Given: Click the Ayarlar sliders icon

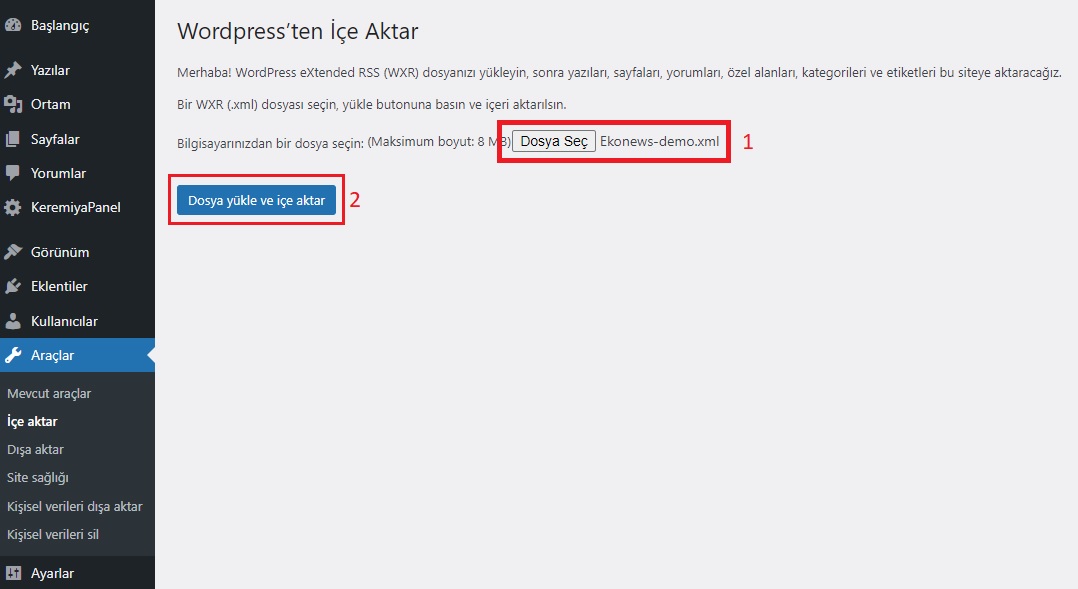Looking at the screenshot, I should pyautogui.click(x=13, y=573).
